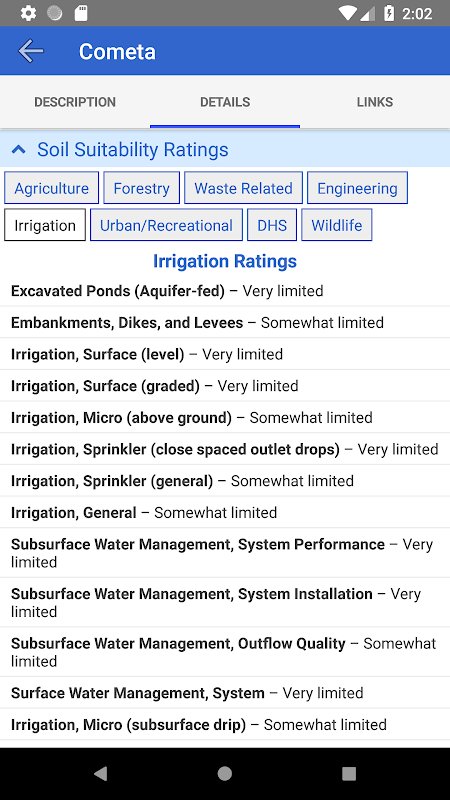Show Urban/Recreational ratings
Image resolution: width=450 pixels, height=800 pixels.
click(166, 224)
